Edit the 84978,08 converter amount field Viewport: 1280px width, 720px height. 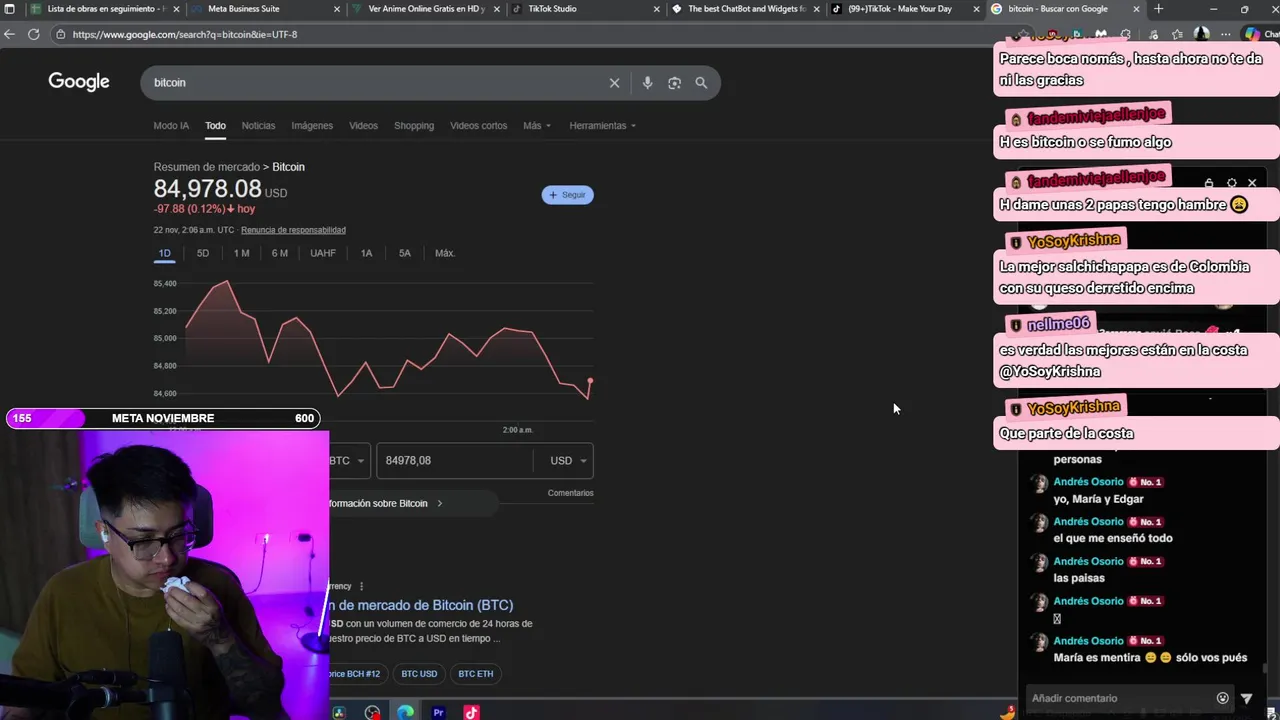tap(455, 460)
